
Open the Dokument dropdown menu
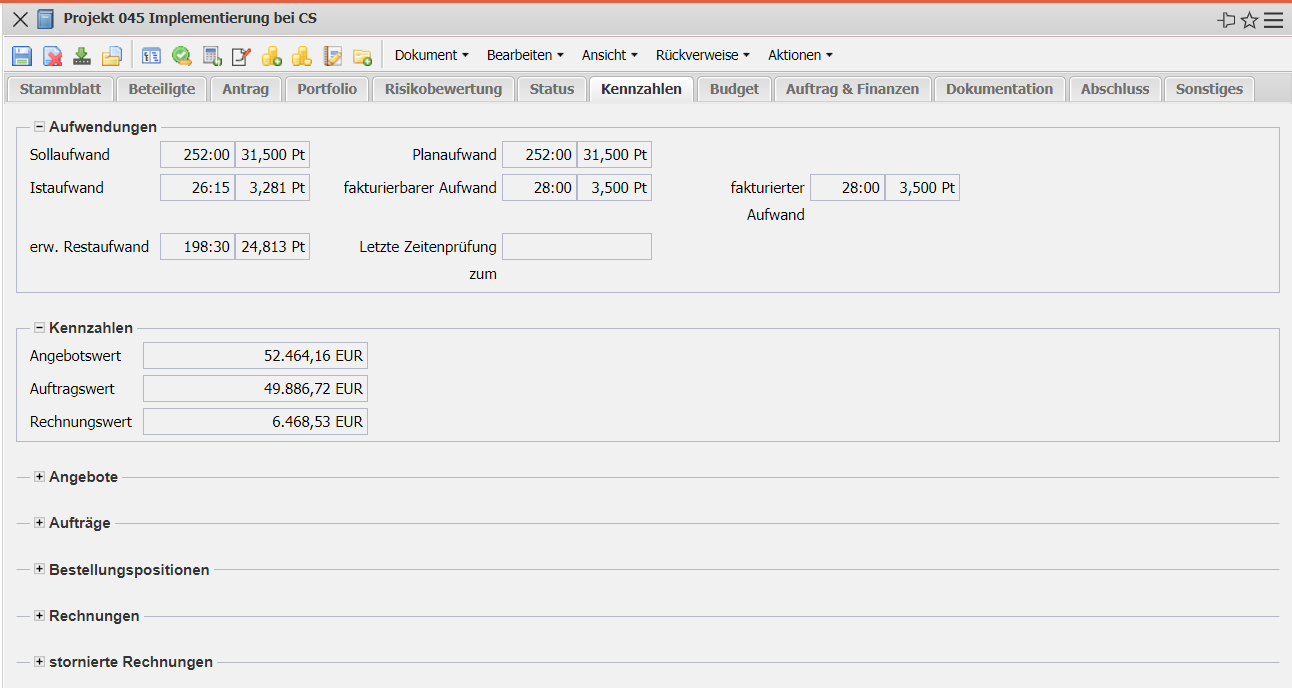click(x=431, y=55)
